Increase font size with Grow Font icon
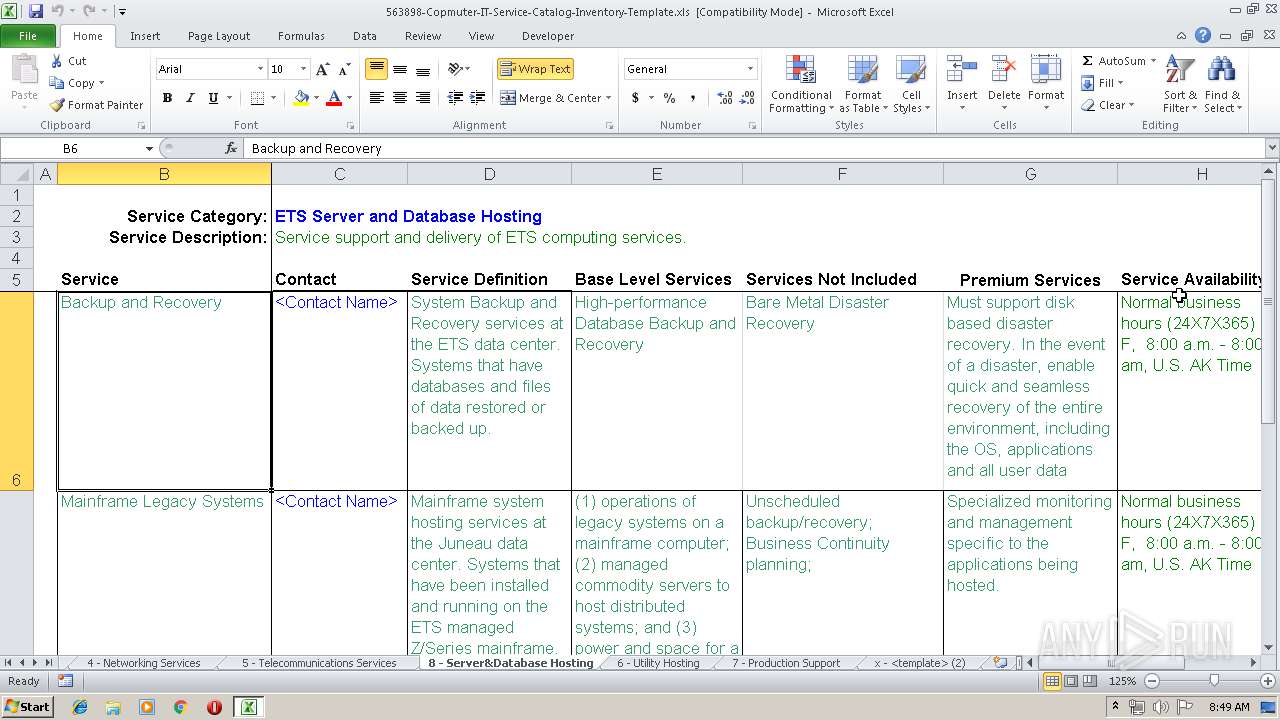Screen dimensions: 1280x720 tap(322, 69)
